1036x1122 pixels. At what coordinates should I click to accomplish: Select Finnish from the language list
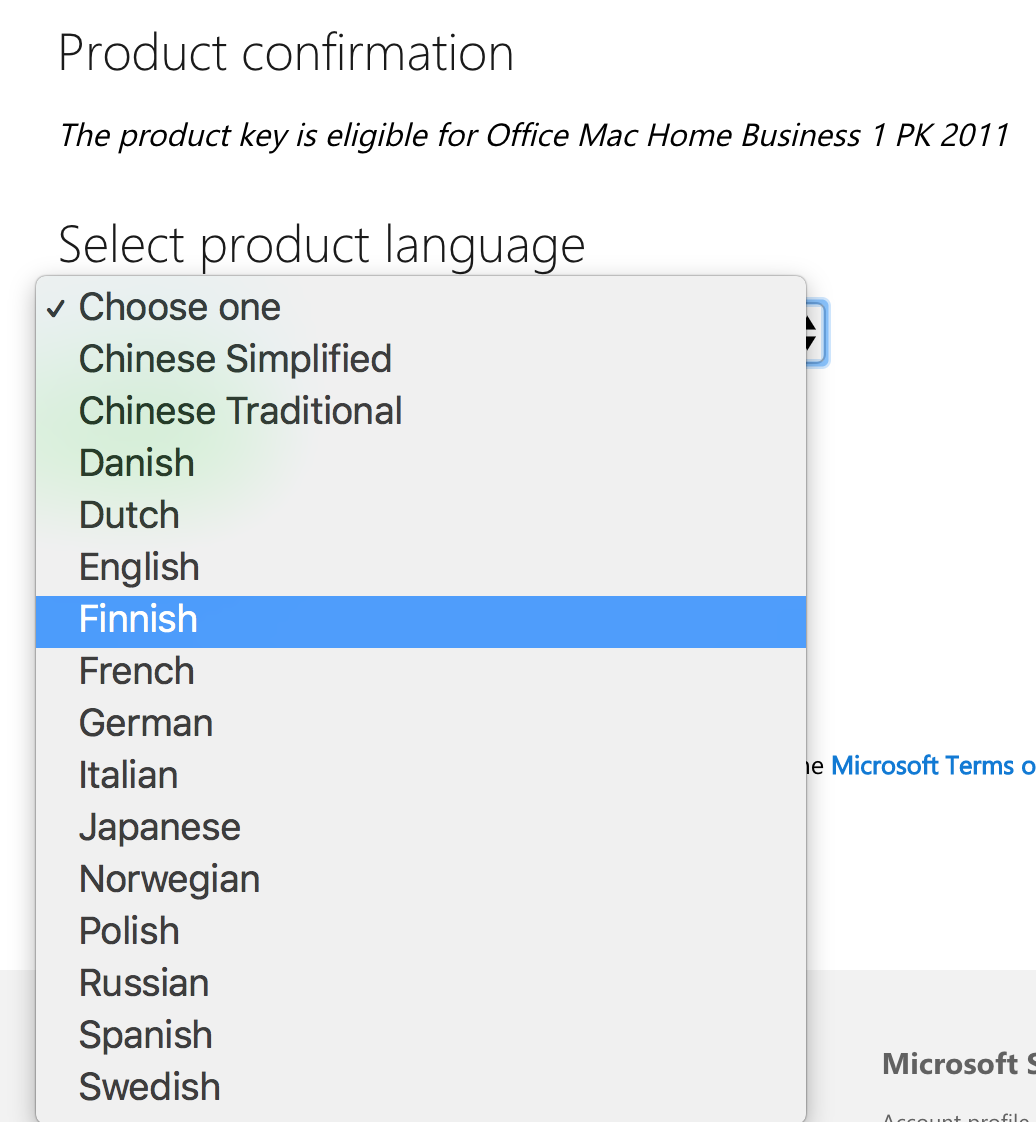pyautogui.click(x=421, y=621)
